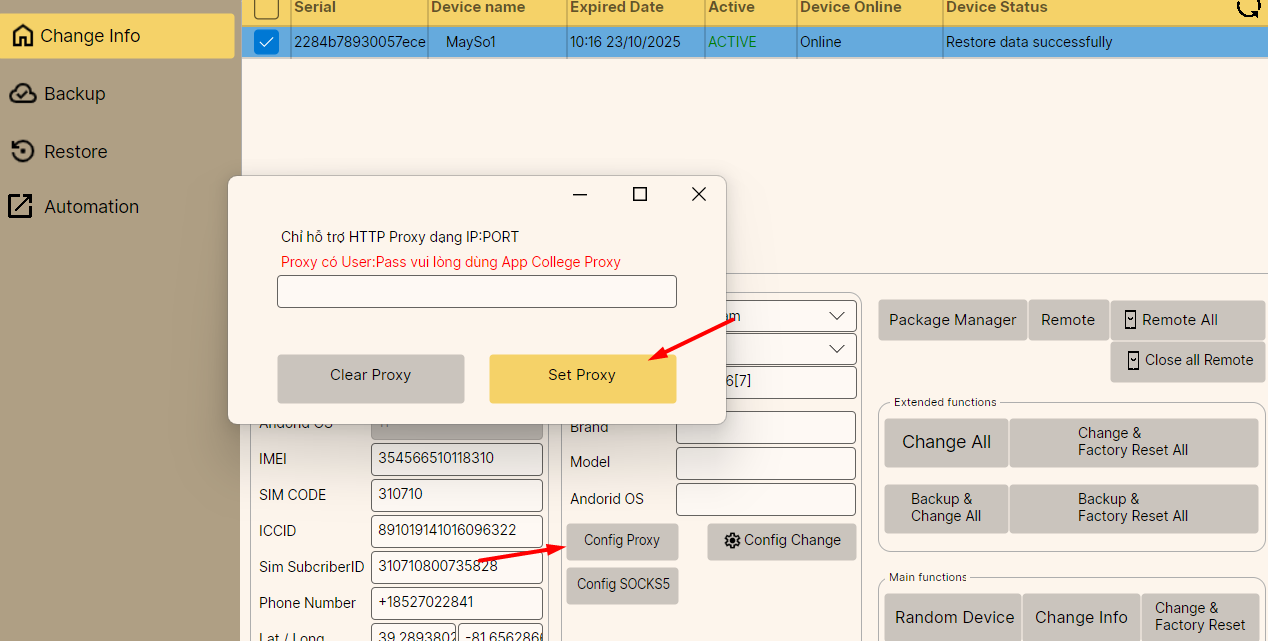Screen dimensions: 1268x641
Task: Click the phone icon on Remote All
Action: click(1130, 320)
